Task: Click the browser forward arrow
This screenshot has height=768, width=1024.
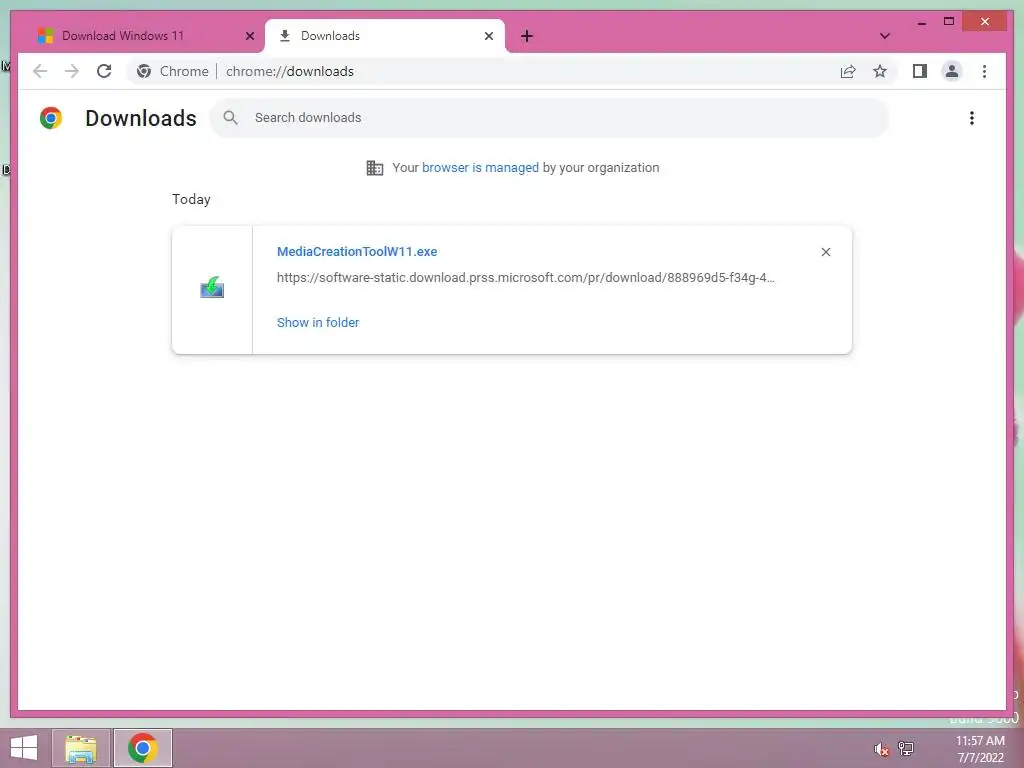Action: point(72,71)
